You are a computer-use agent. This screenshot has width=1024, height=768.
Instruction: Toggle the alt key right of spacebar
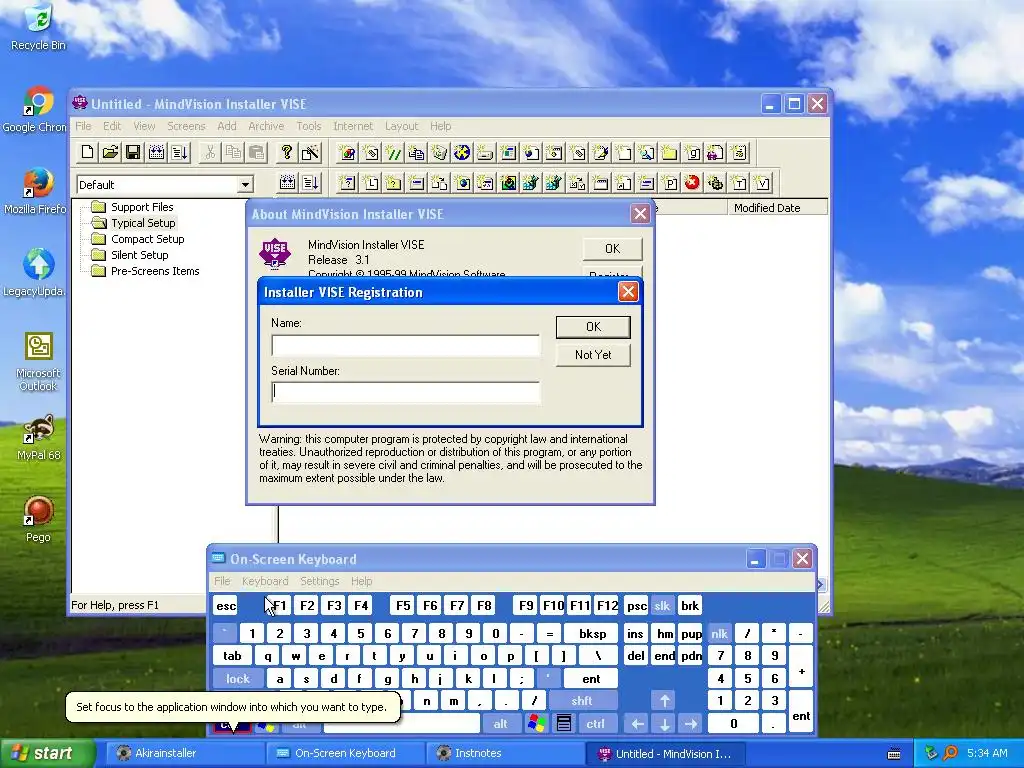500,724
